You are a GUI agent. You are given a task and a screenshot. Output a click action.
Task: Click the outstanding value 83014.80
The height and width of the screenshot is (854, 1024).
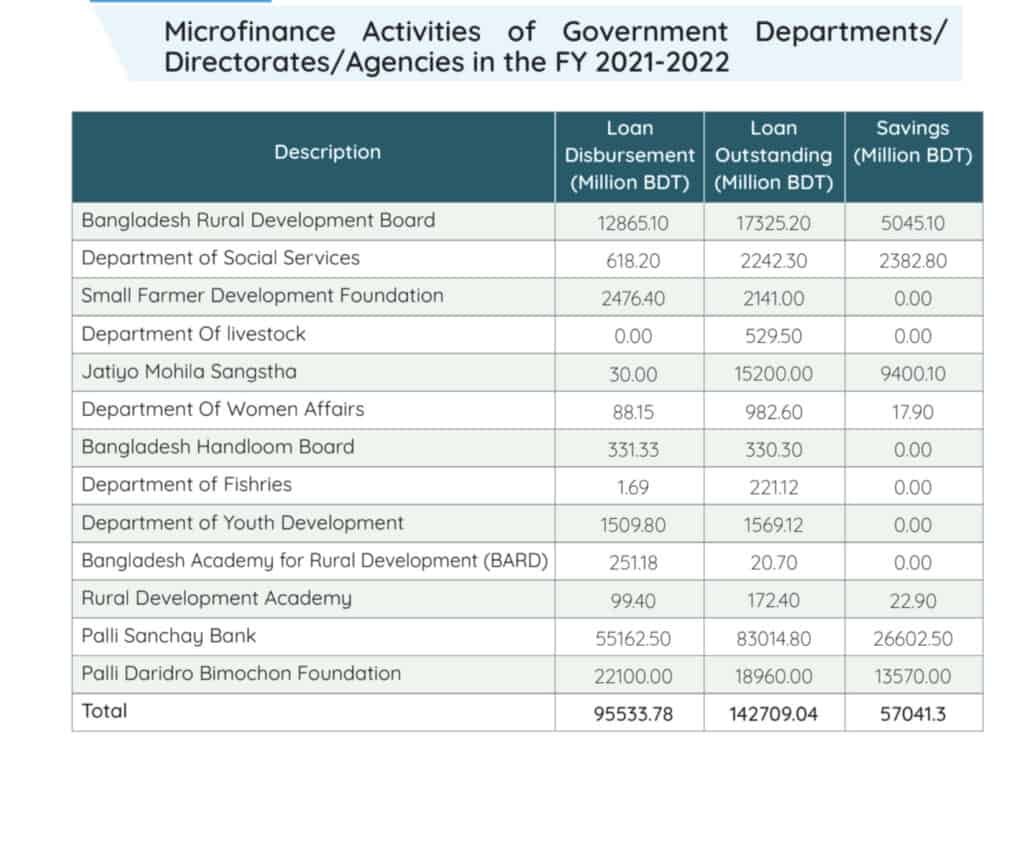coord(773,639)
